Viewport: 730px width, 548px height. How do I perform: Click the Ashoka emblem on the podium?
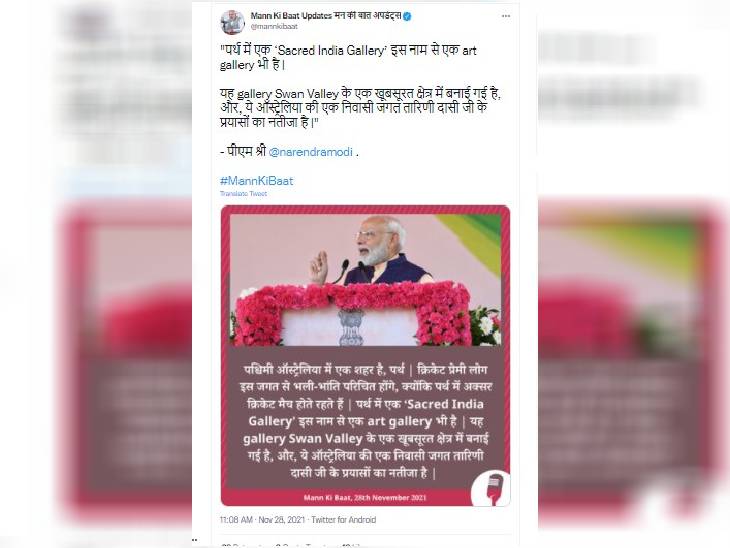tap(351, 327)
